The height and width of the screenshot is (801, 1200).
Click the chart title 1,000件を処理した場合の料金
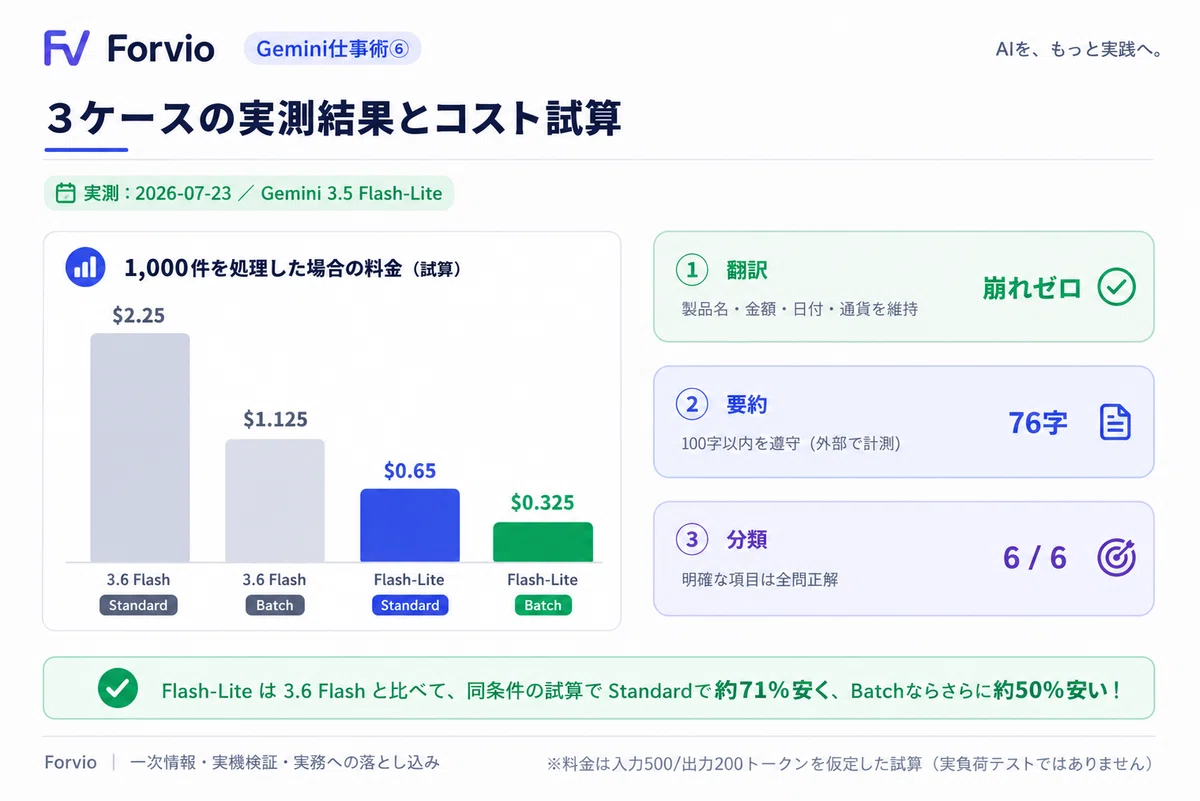(262, 268)
